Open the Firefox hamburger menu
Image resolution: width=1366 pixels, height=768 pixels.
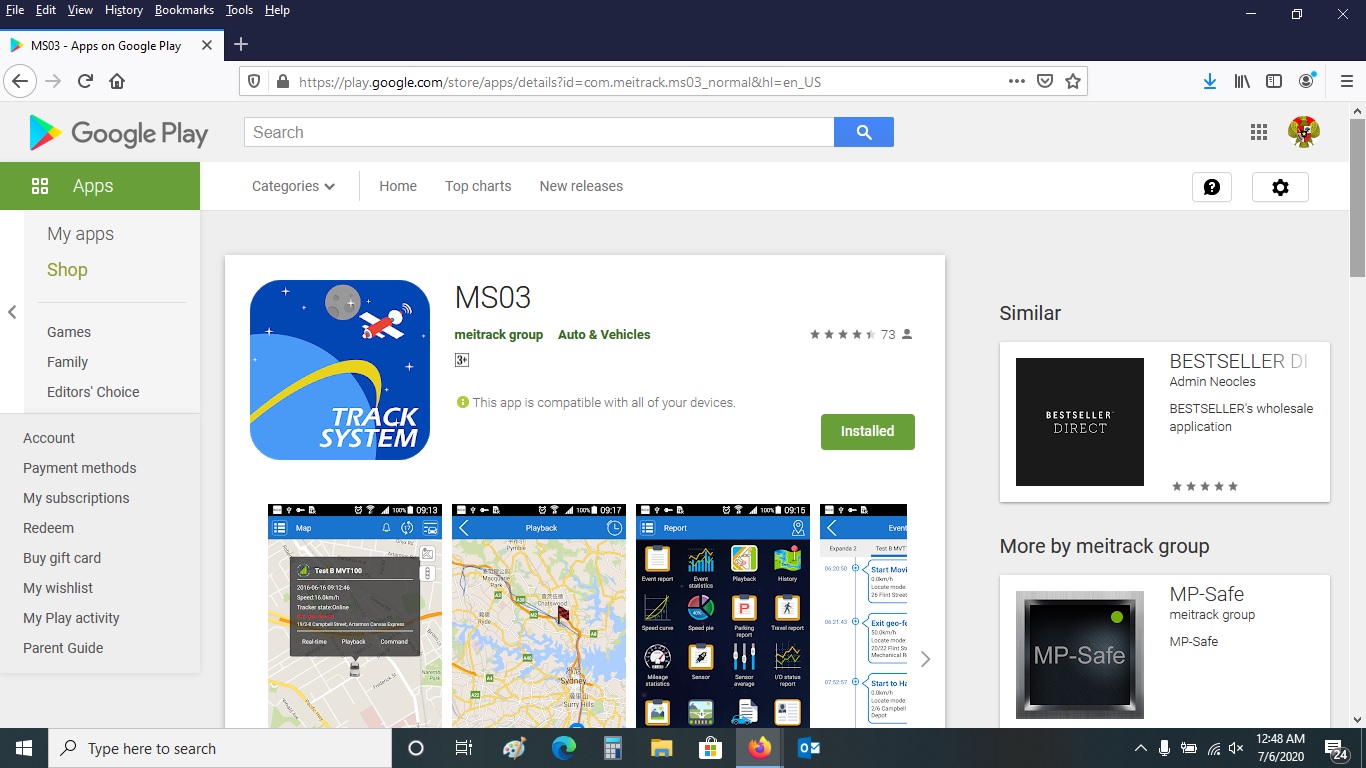tap(1346, 81)
